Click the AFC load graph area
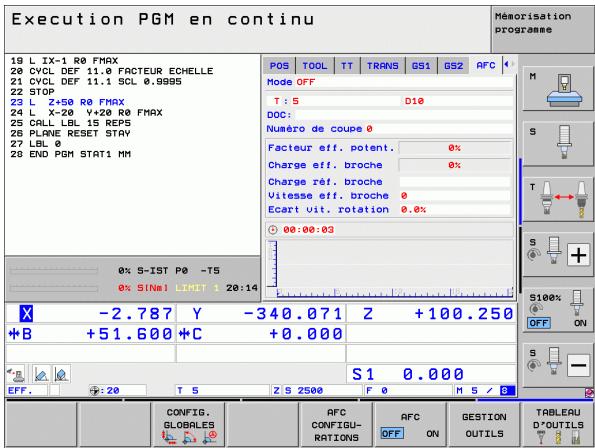Image resolution: width=595 pixels, height=448 pixels. point(390,269)
